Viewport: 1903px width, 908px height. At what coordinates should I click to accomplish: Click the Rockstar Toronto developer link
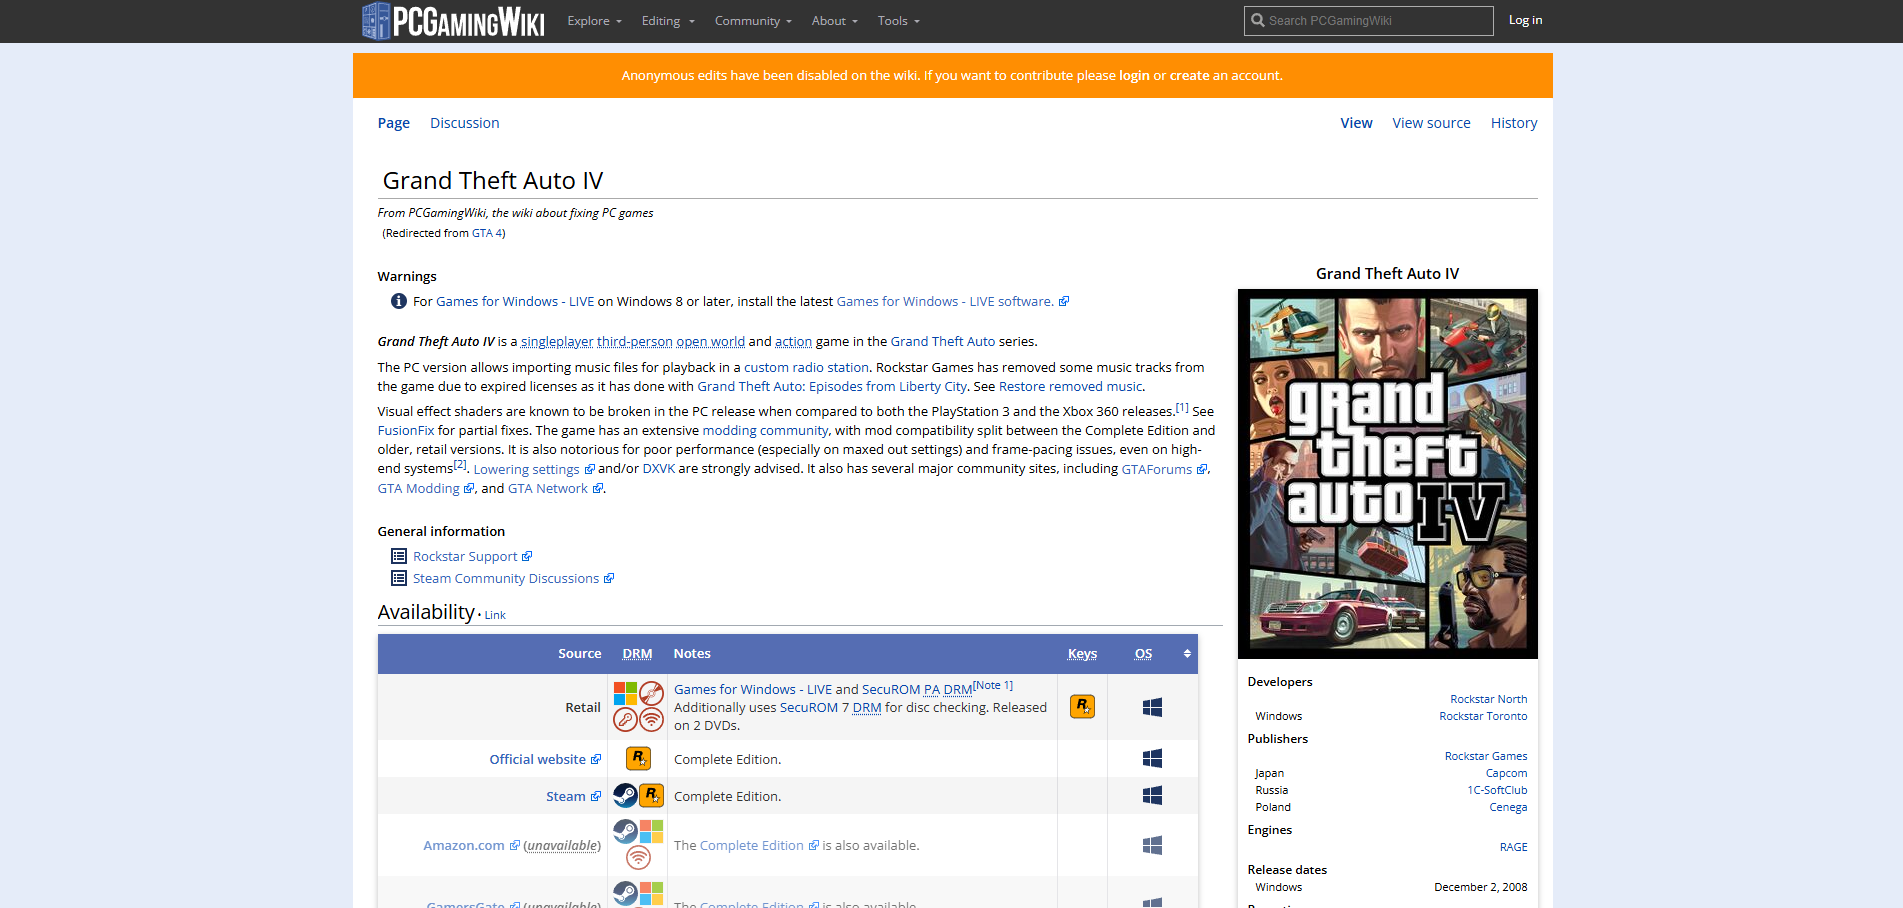[x=1483, y=717]
